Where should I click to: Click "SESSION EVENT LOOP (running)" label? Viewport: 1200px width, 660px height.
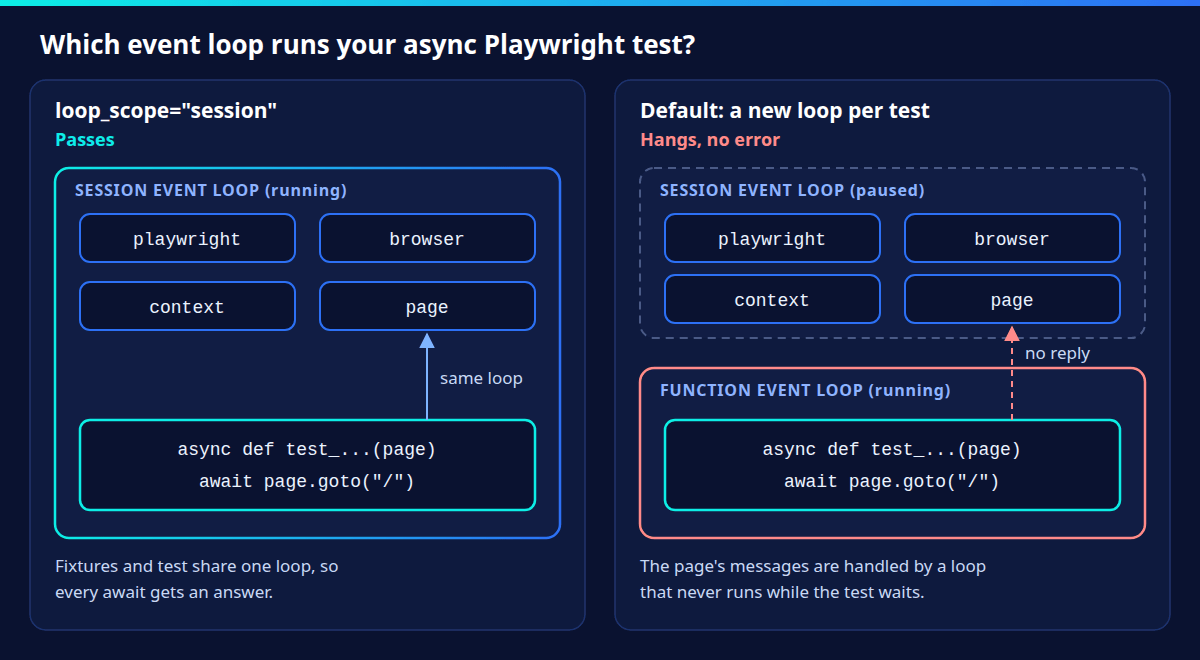click(x=211, y=190)
